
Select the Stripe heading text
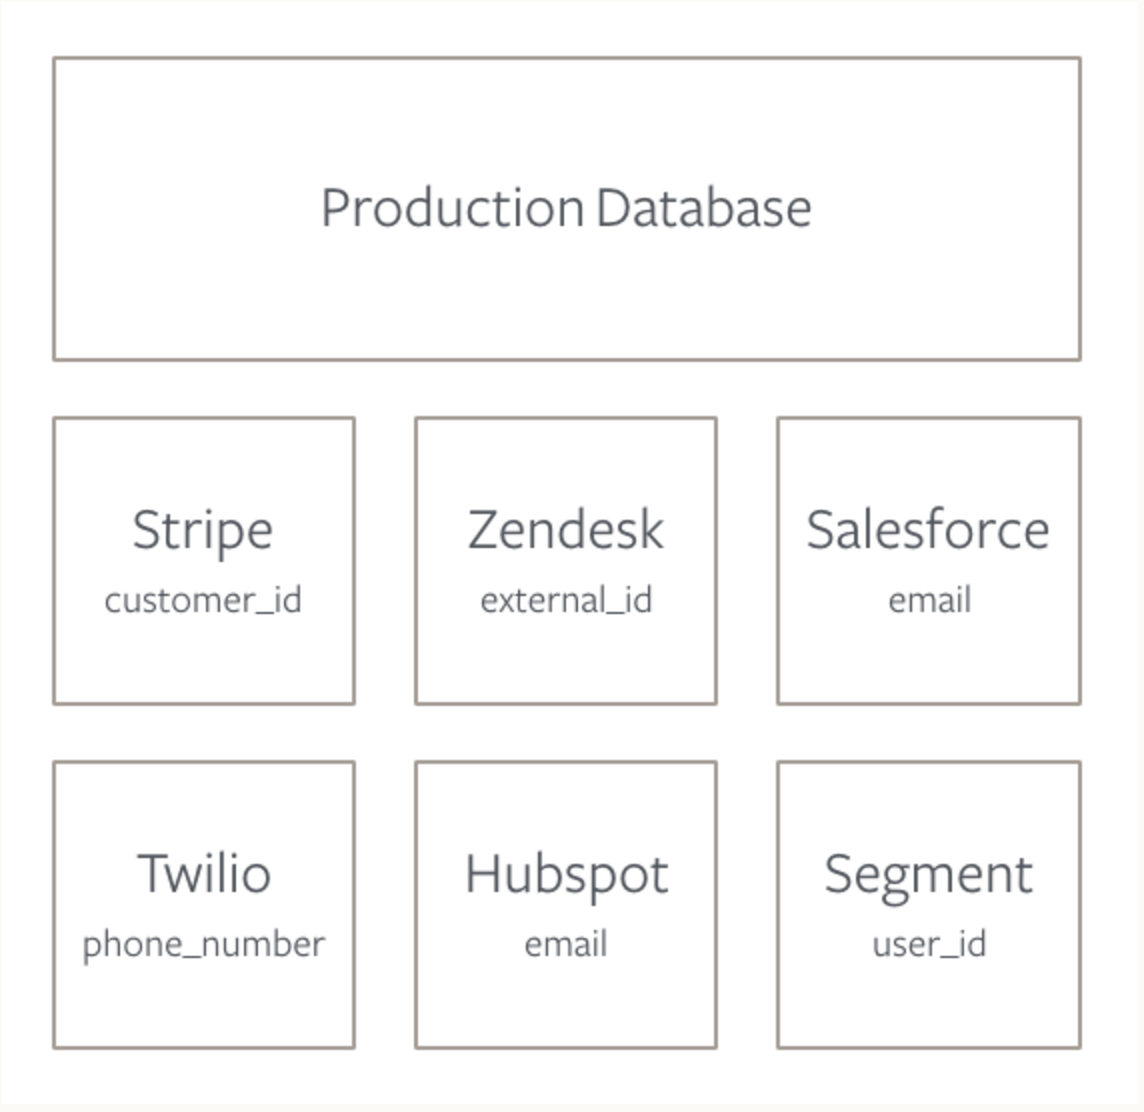[x=203, y=530]
